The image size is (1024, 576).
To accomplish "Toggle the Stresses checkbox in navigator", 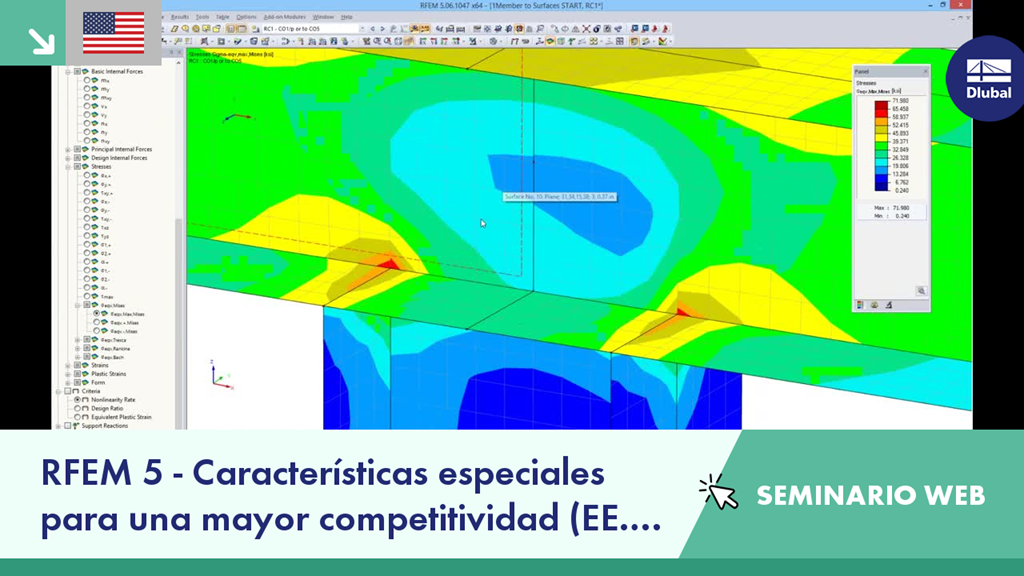I will [x=77, y=167].
